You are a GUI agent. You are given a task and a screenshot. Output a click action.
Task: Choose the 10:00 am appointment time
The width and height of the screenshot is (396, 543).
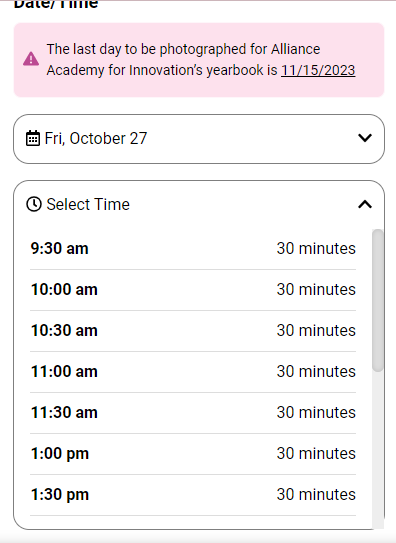tap(193, 290)
